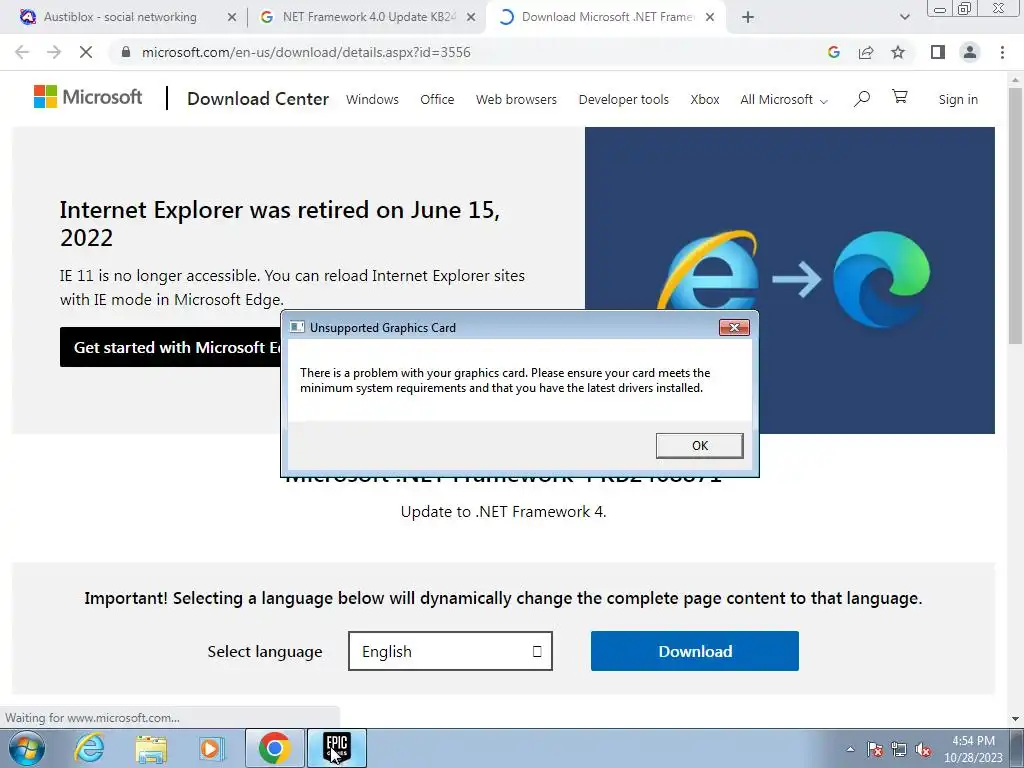1024x768 pixels.
Task: Open Chrome side panel
Action: pos(938,52)
